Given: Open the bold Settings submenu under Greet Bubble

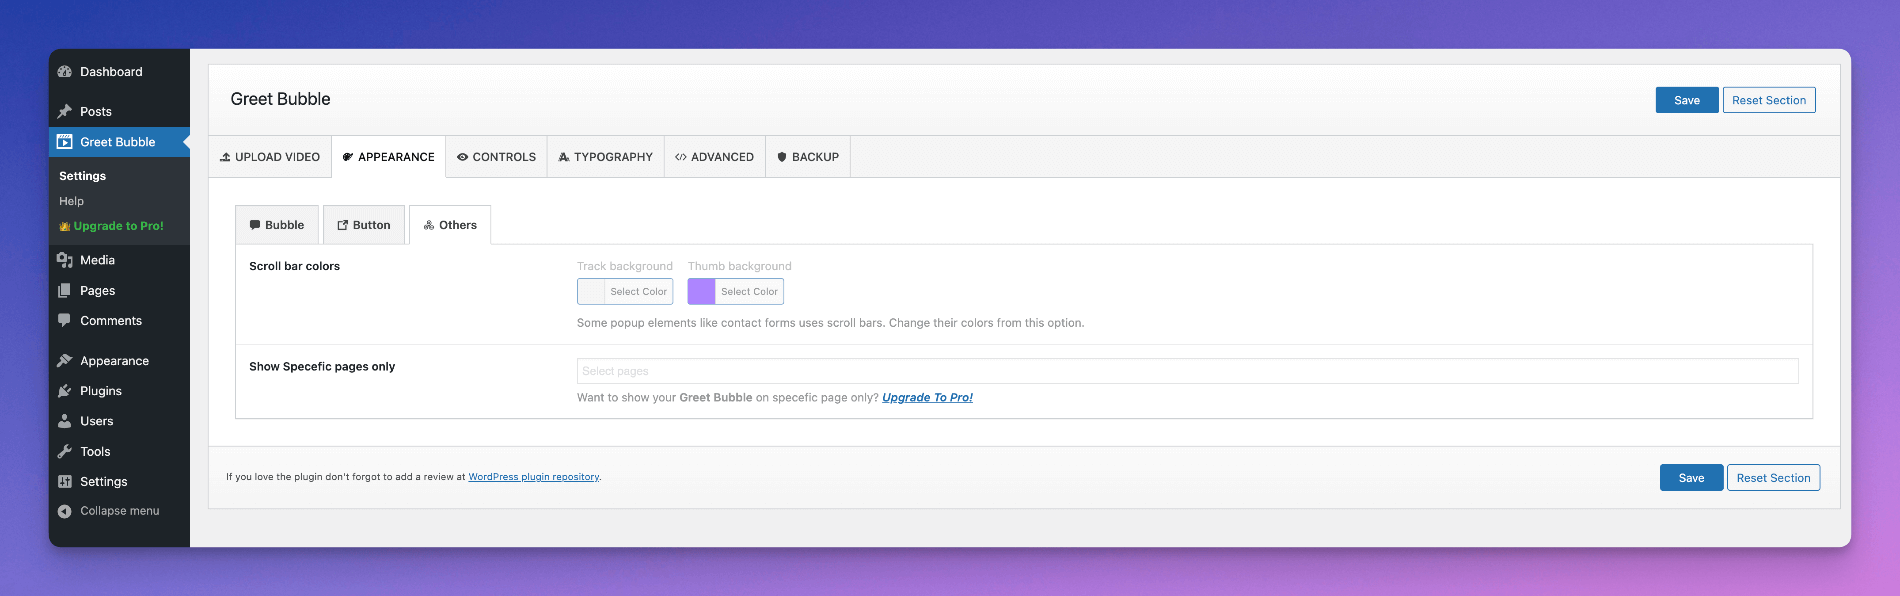Looking at the screenshot, I should click(82, 176).
